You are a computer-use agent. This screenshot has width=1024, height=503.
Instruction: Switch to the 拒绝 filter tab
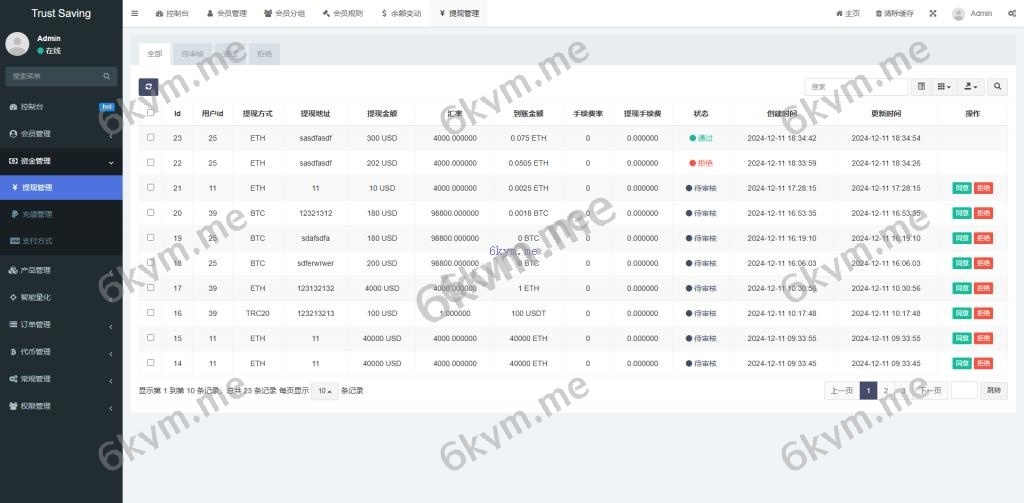[264, 54]
